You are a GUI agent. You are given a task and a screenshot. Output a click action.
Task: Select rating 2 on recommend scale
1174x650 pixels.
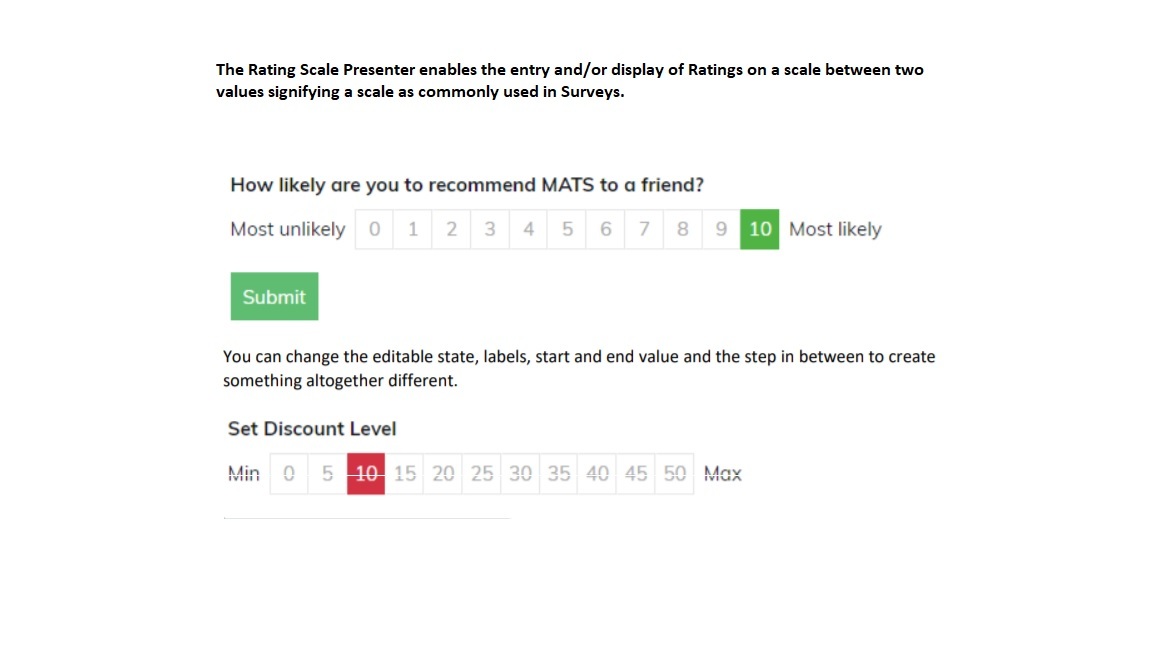pyautogui.click(x=452, y=229)
